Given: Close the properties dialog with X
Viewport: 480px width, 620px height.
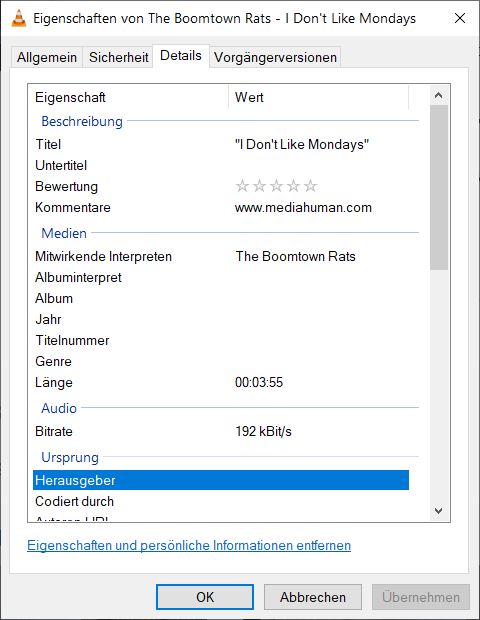Looking at the screenshot, I should tap(460, 18).
